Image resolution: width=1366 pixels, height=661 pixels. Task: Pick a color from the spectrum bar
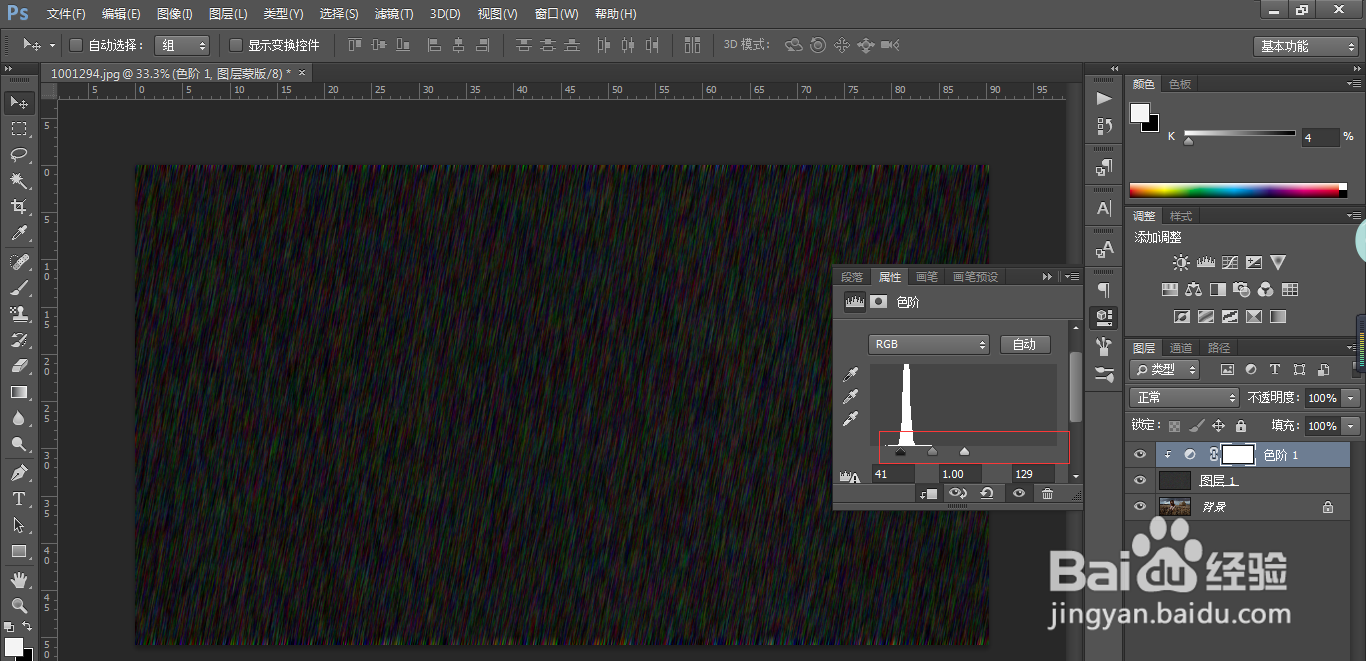(1238, 190)
